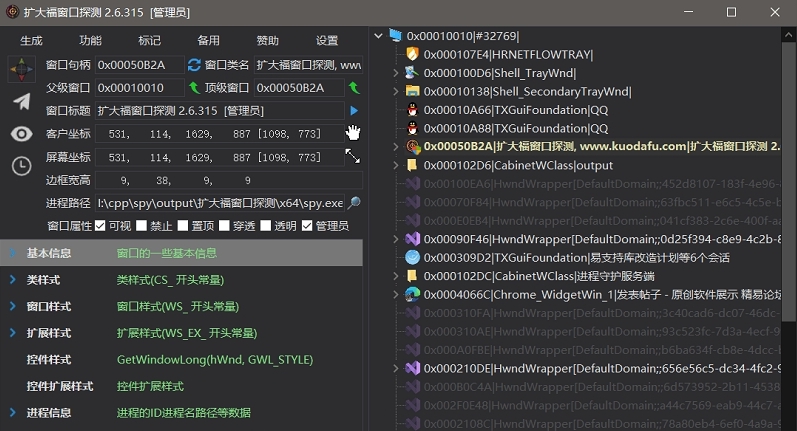Screen dimensions: 797x431
Task: Expand the Shell_SecondaryTrayWnd node
Action: pyautogui.click(x=396, y=91)
